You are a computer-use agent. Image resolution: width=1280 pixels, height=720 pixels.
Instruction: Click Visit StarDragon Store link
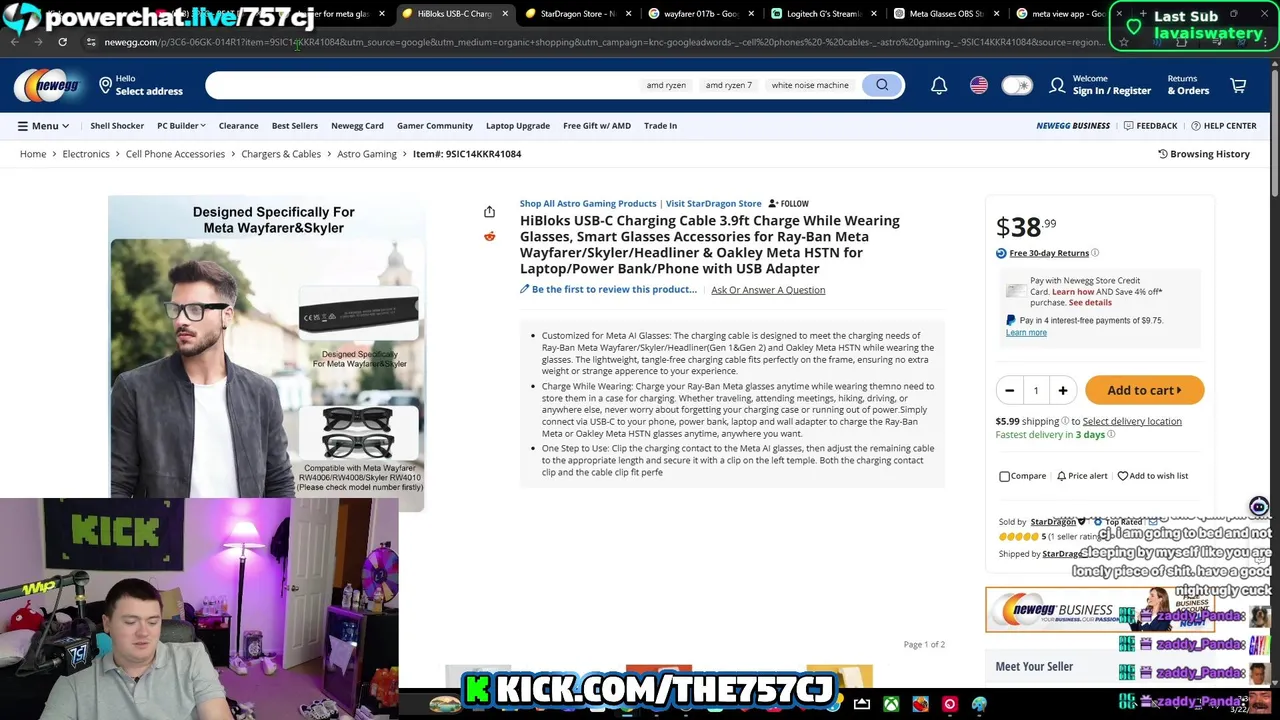click(x=713, y=204)
